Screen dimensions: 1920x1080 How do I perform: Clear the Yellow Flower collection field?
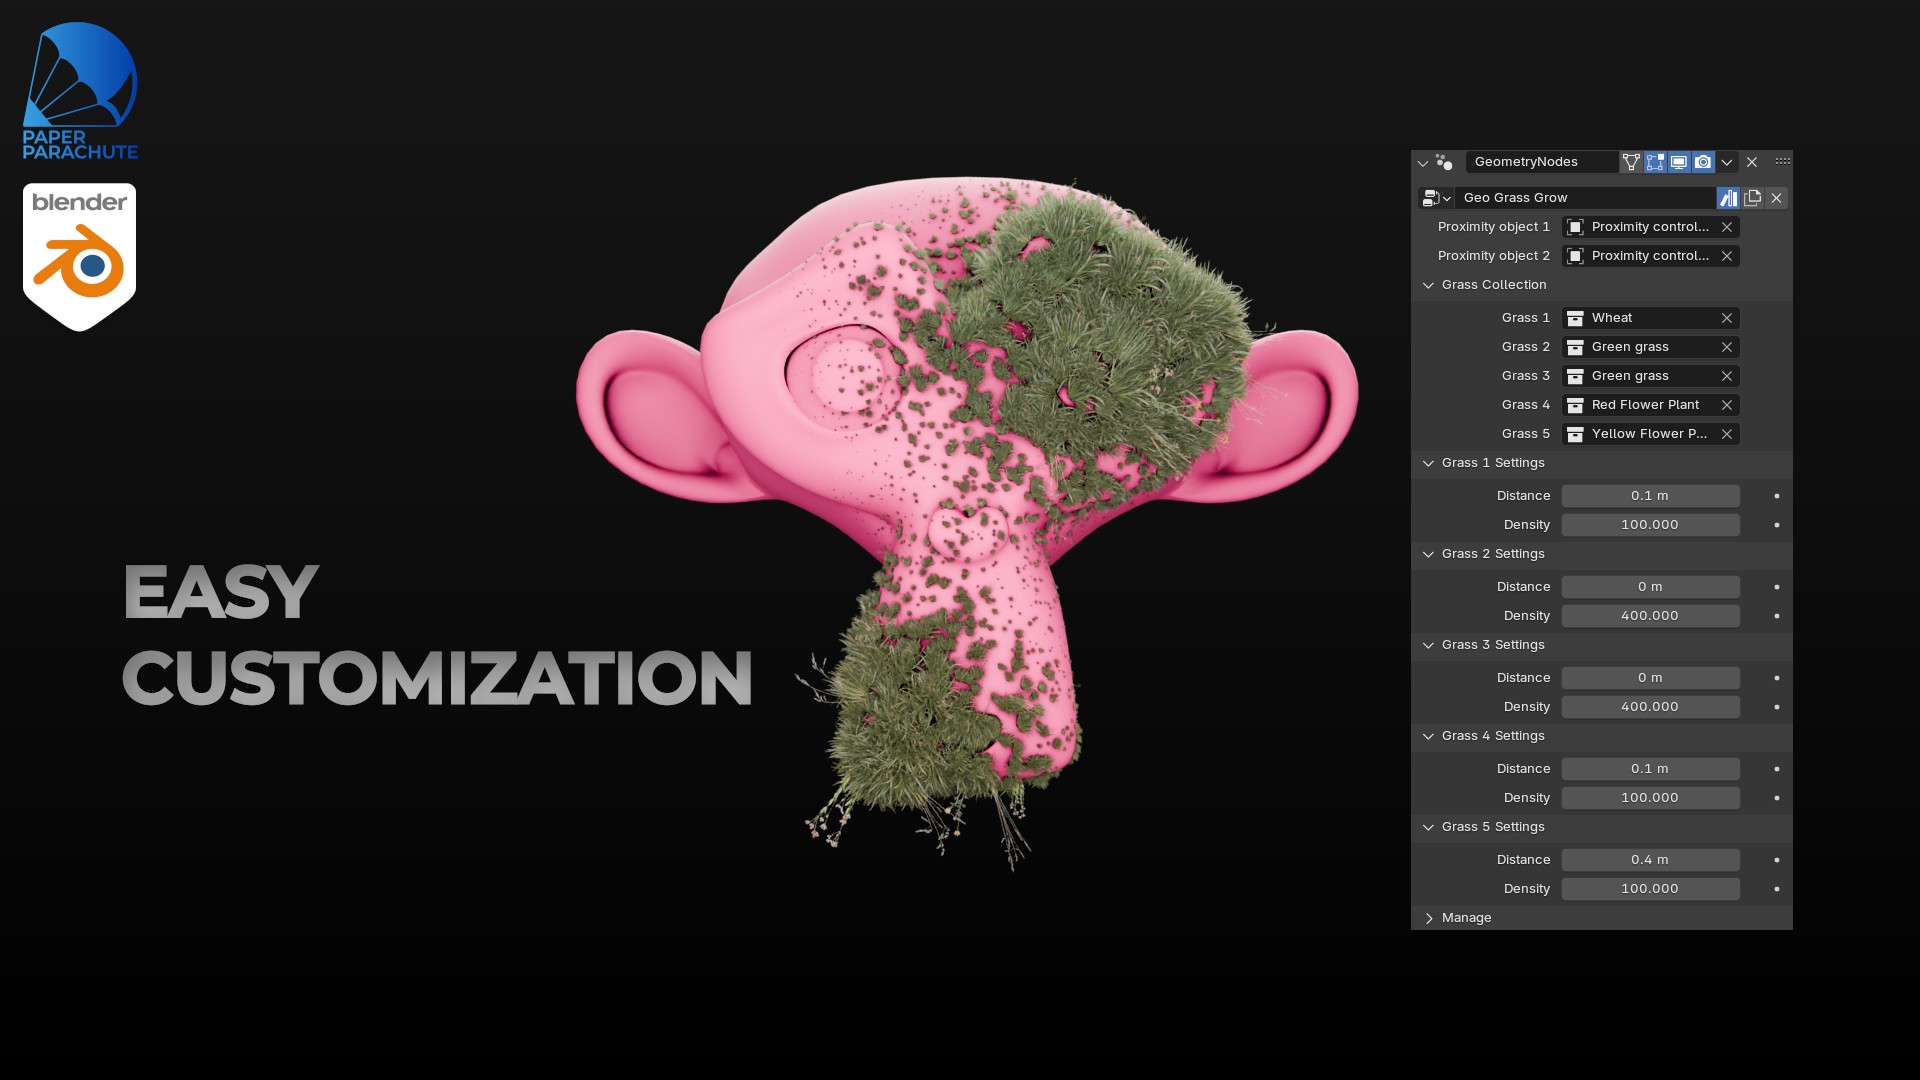(x=1727, y=434)
